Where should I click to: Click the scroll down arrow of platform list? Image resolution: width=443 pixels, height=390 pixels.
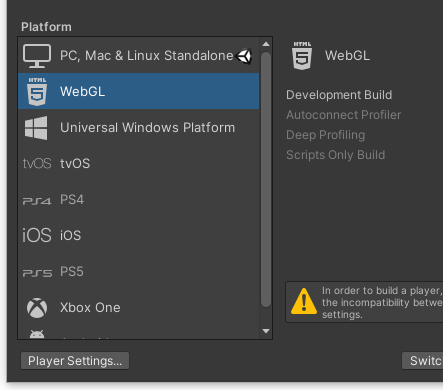(266, 331)
